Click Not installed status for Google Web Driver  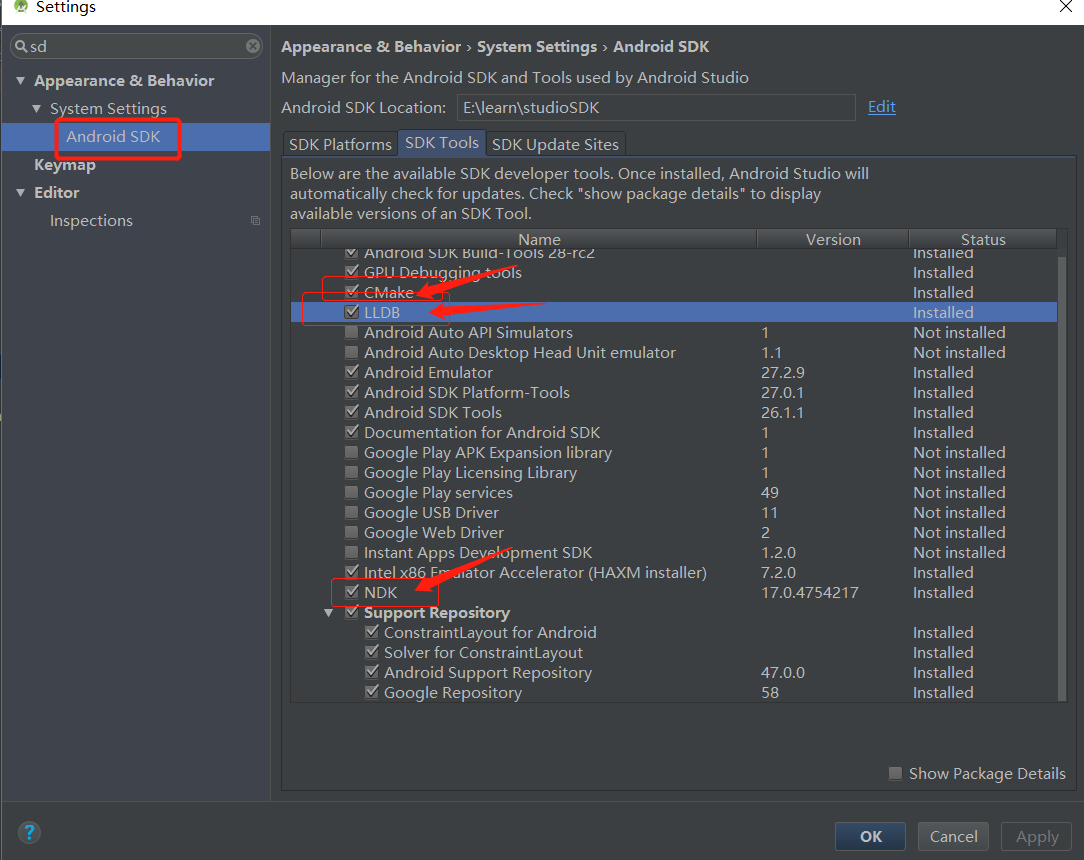[x=959, y=533]
